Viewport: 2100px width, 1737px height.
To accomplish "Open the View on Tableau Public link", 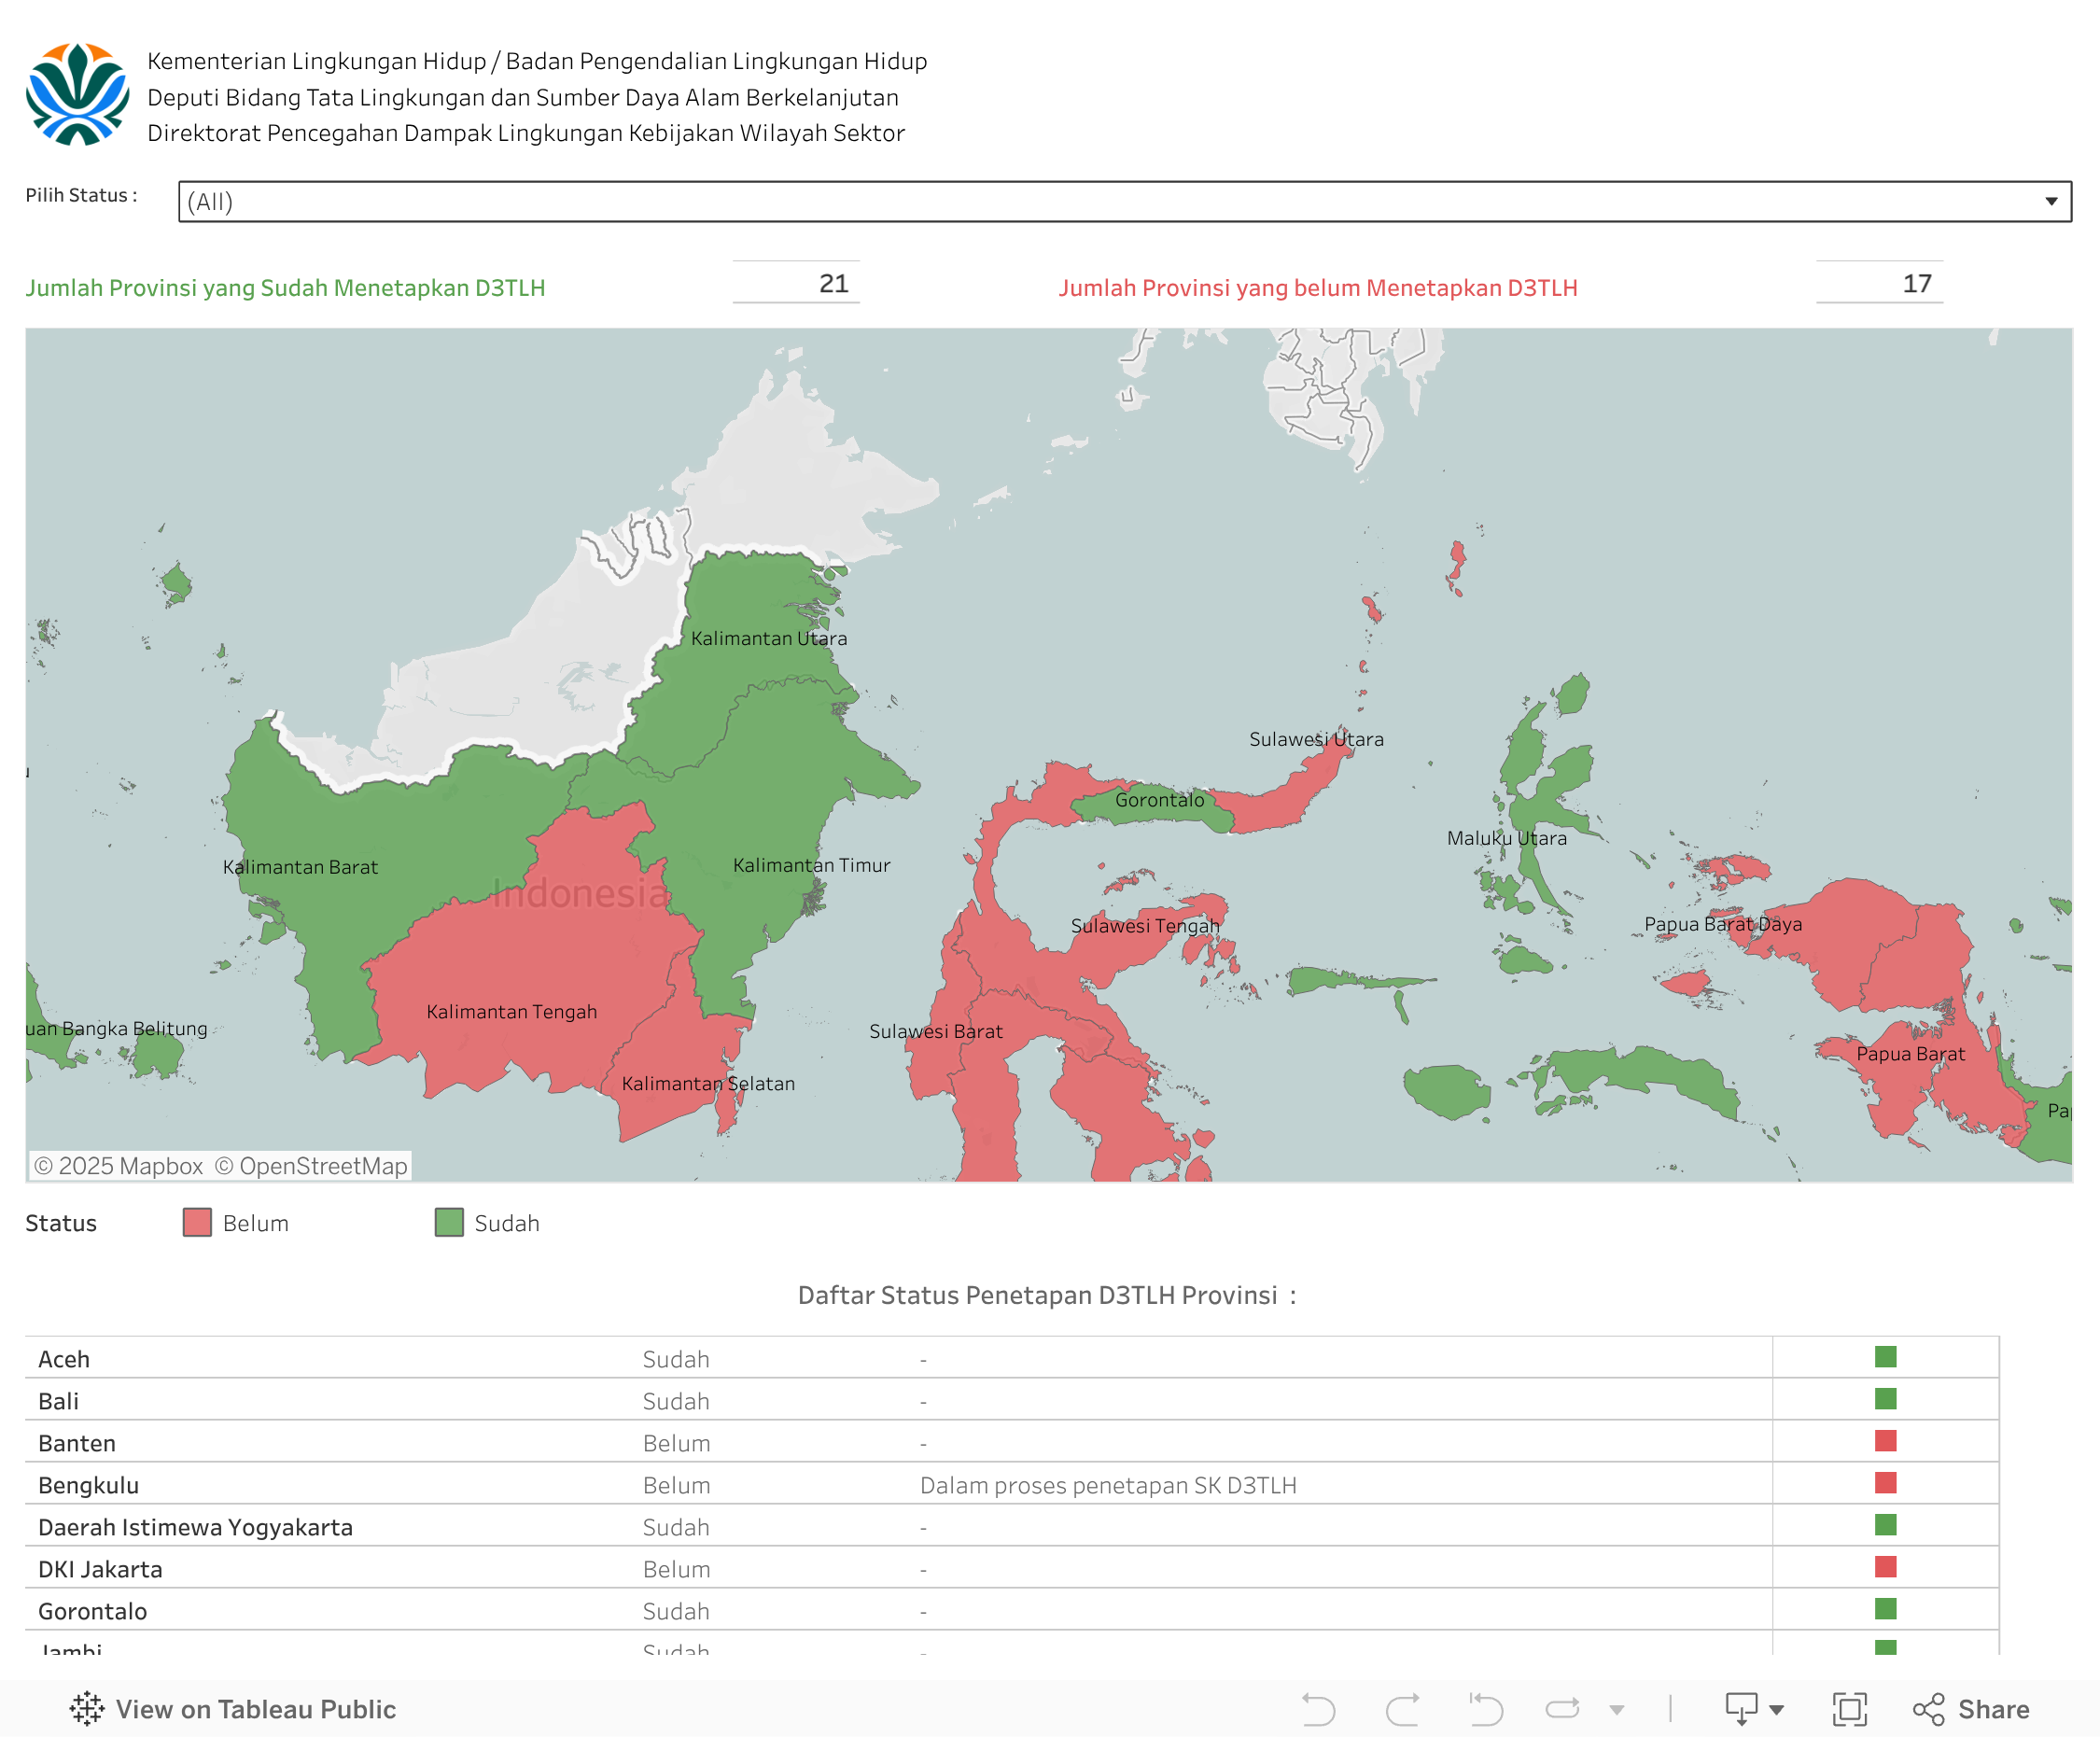I will click(256, 1709).
